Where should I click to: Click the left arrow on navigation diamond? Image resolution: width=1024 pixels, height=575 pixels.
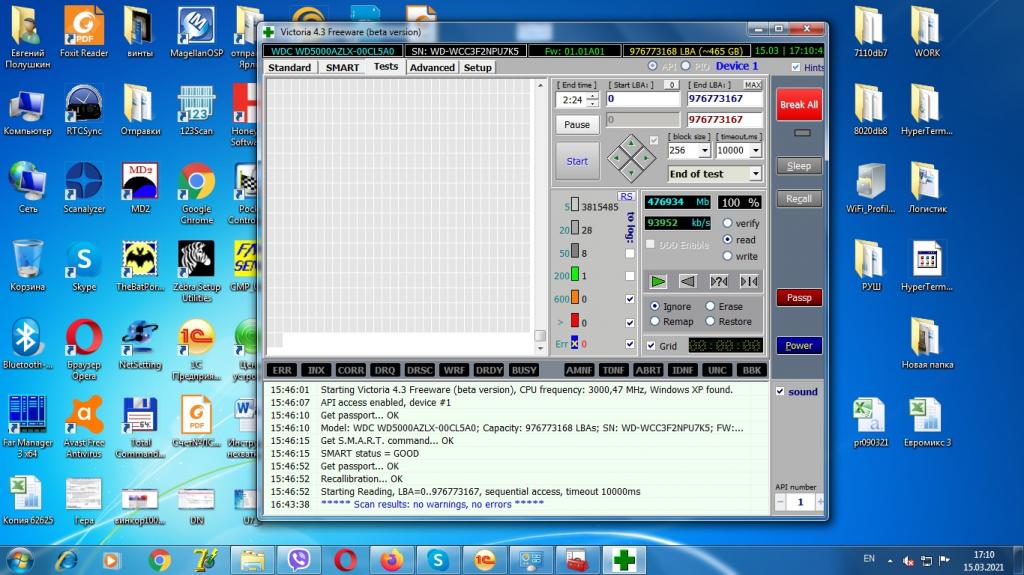pyautogui.click(x=616, y=157)
